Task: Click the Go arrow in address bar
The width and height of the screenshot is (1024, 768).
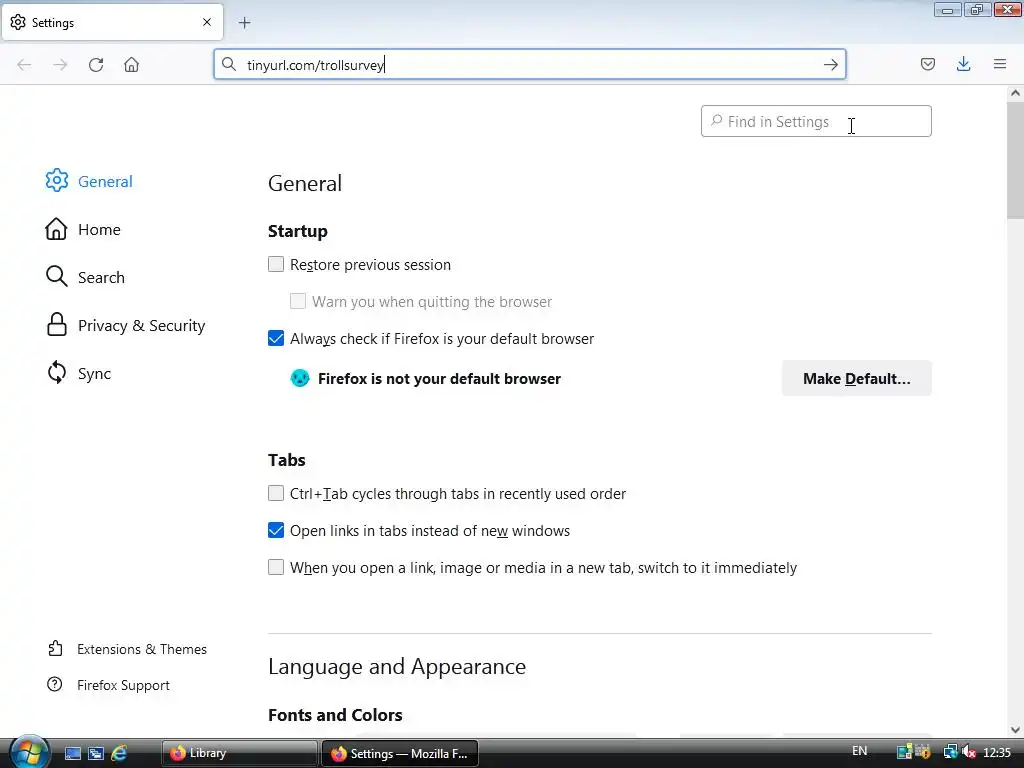Action: point(831,65)
